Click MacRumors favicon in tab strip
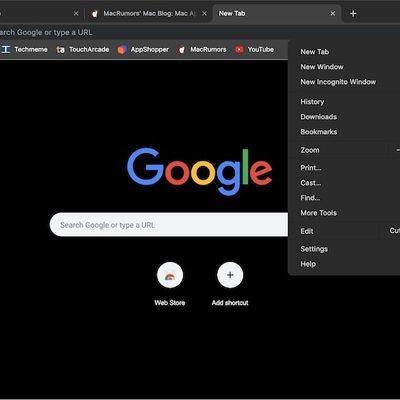Image resolution: width=400 pixels, height=400 pixels. pyautogui.click(x=95, y=14)
